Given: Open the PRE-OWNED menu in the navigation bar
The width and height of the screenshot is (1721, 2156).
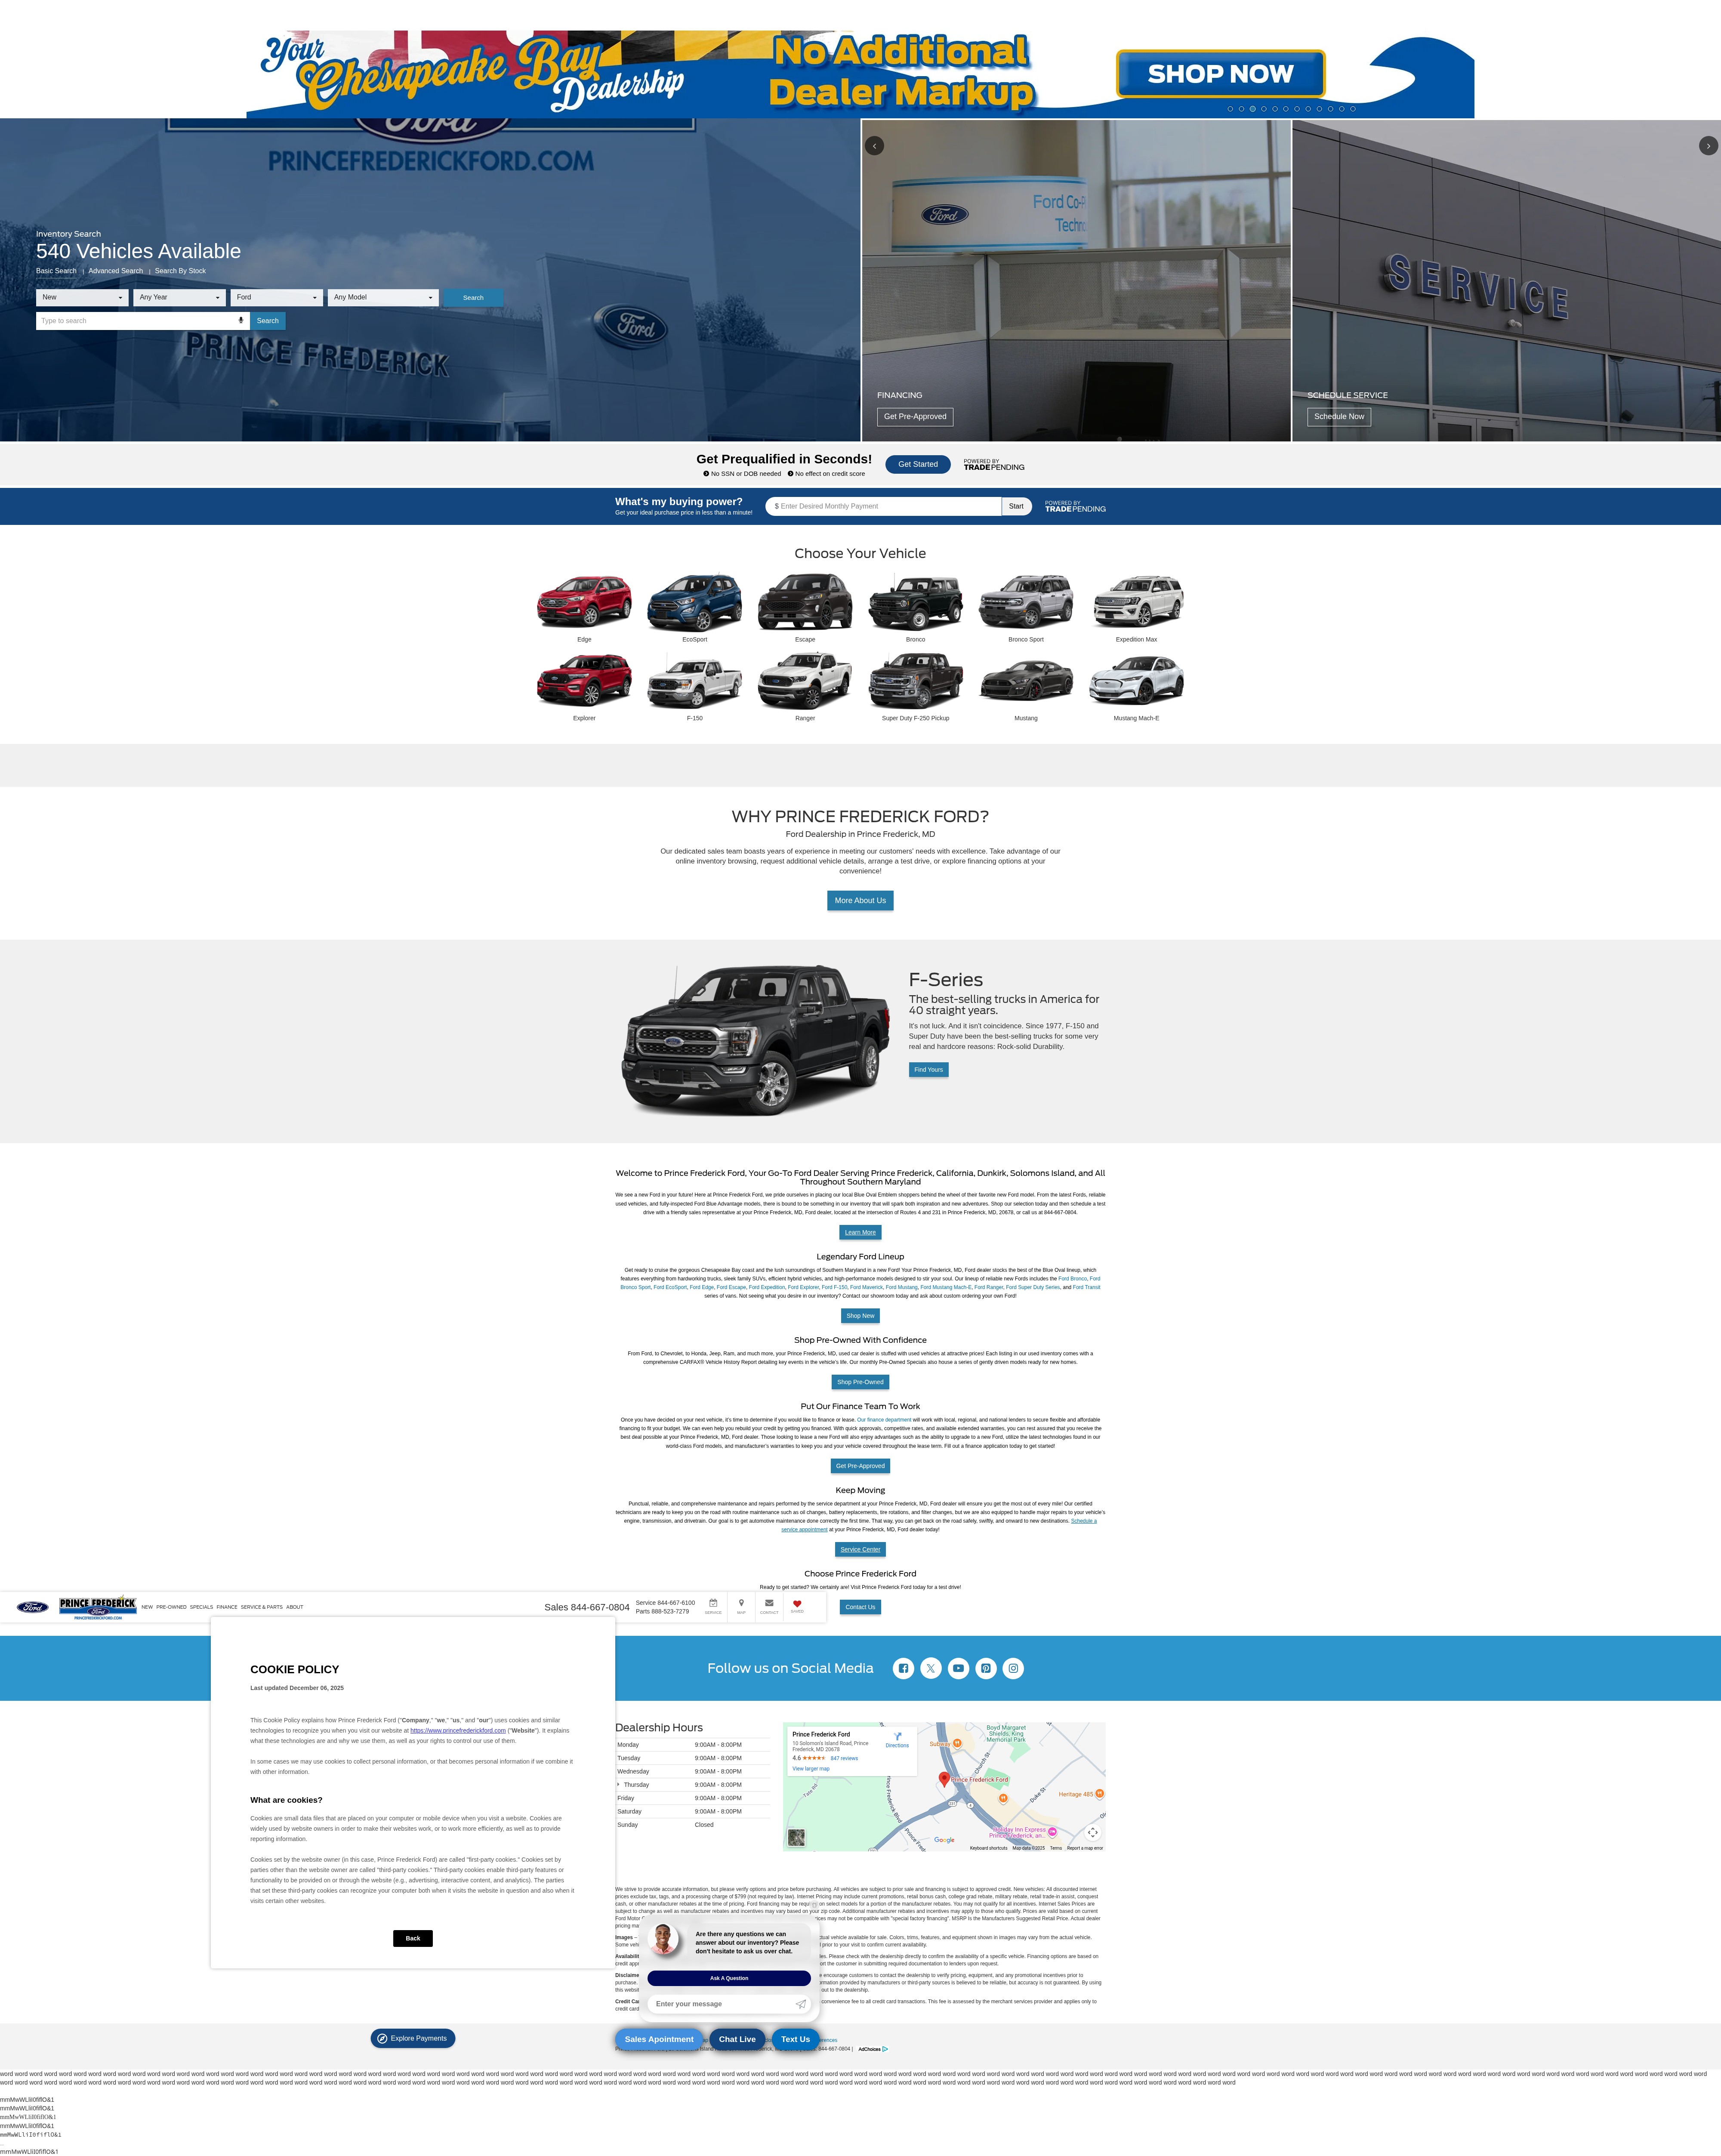Looking at the screenshot, I should 171,1607.
